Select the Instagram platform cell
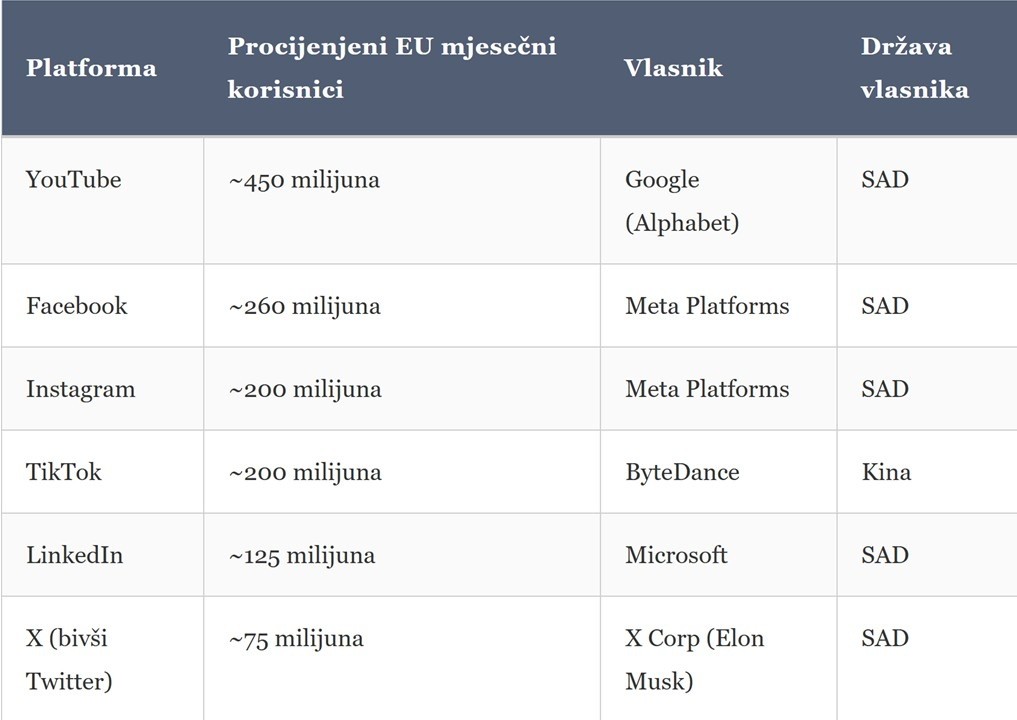Image resolution: width=1017 pixels, height=720 pixels. (x=80, y=389)
